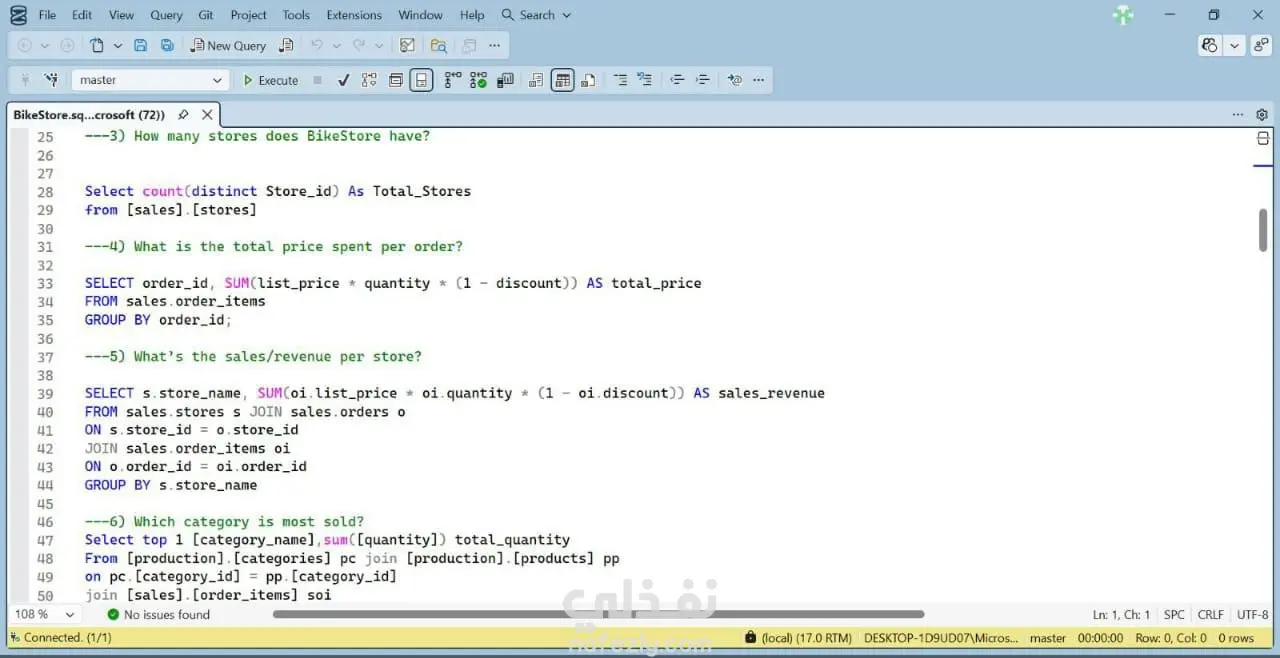The height and width of the screenshot is (658, 1280).
Task: Open the account/feedback icon at top right
Action: 1262,45
